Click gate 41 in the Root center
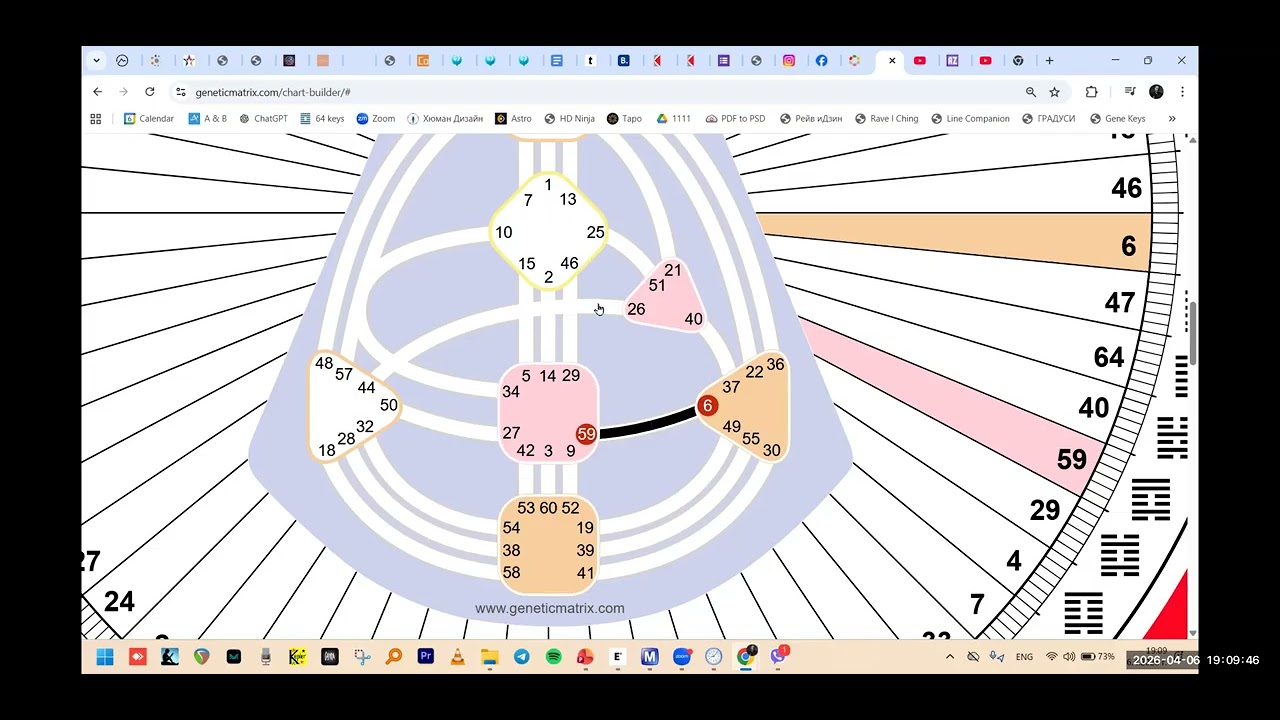 point(585,573)
